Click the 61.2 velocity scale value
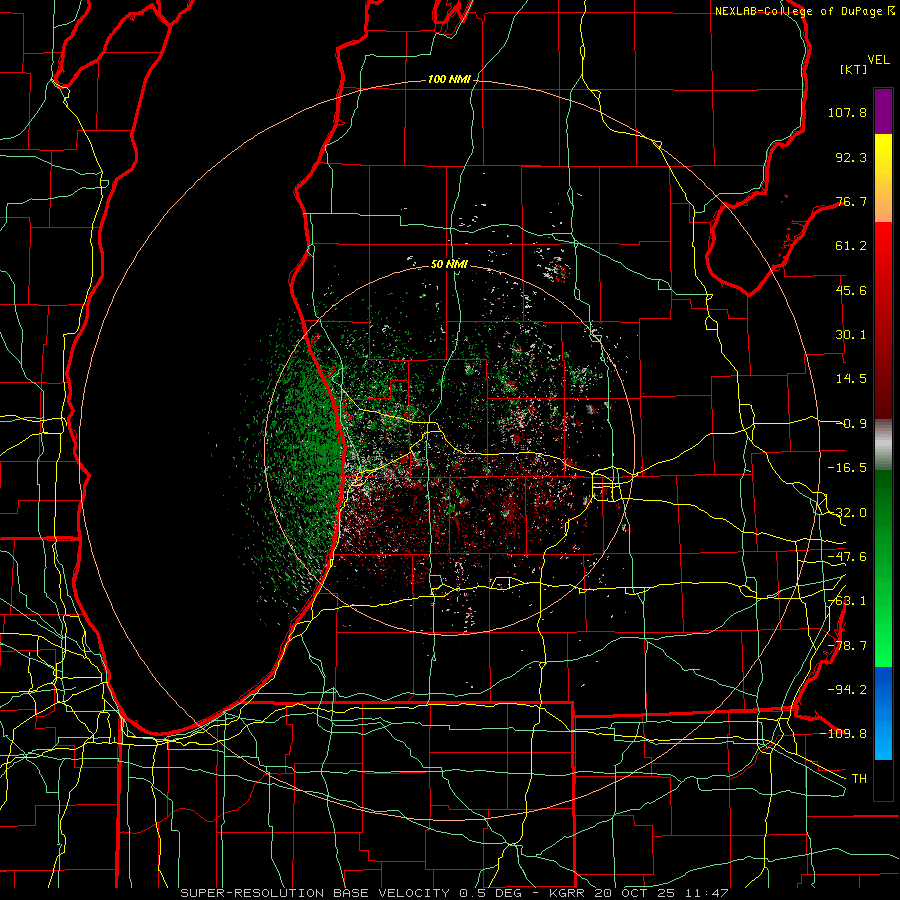This screenshot has width=900, height=900. [x=851, y=246]
